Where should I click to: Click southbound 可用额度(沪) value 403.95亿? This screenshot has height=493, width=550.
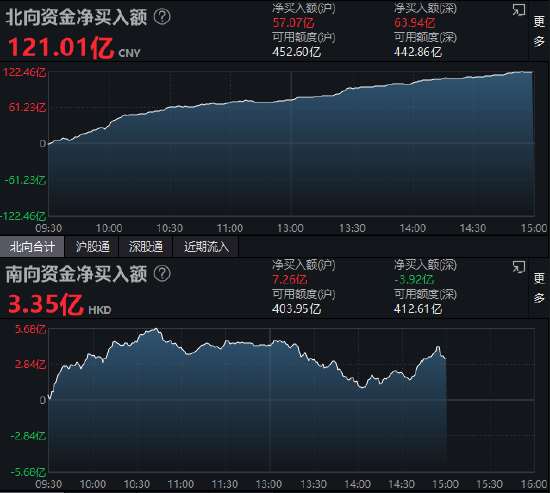[x=296, y=309]
